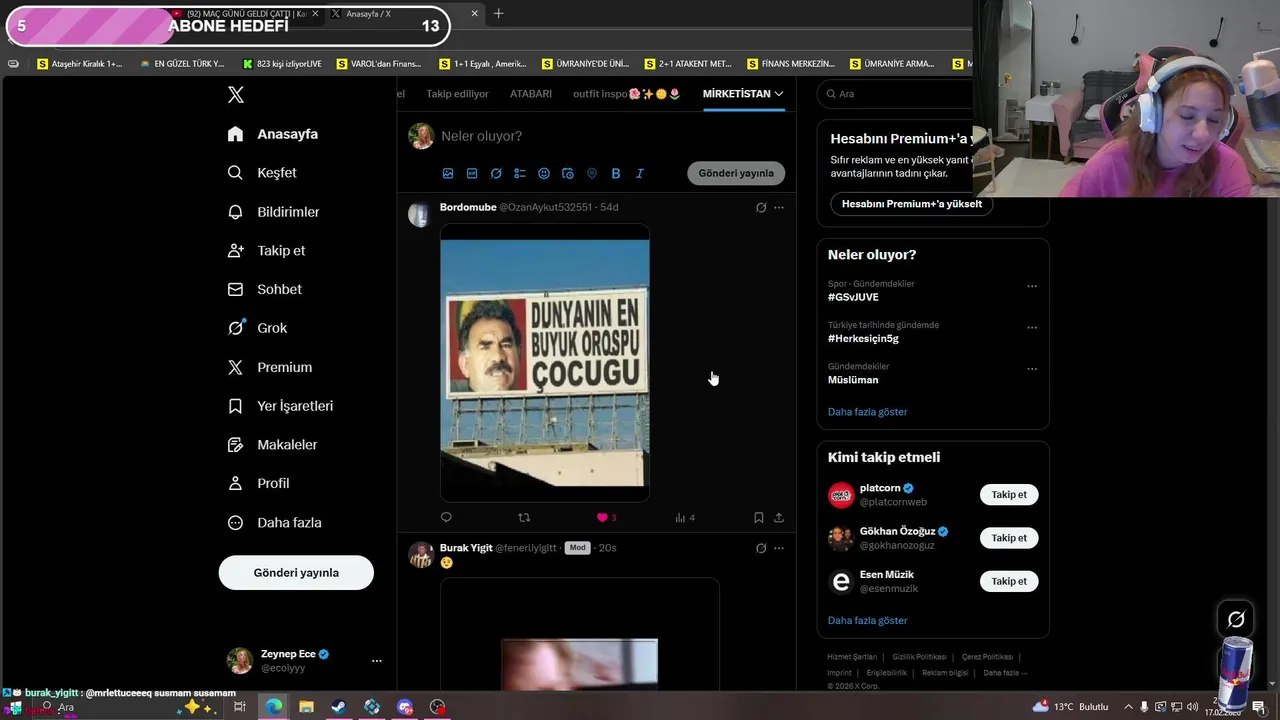Viewport: 1280px width, 720px height.
Task: Add a photo with the media icon
Action: point(448,173)
